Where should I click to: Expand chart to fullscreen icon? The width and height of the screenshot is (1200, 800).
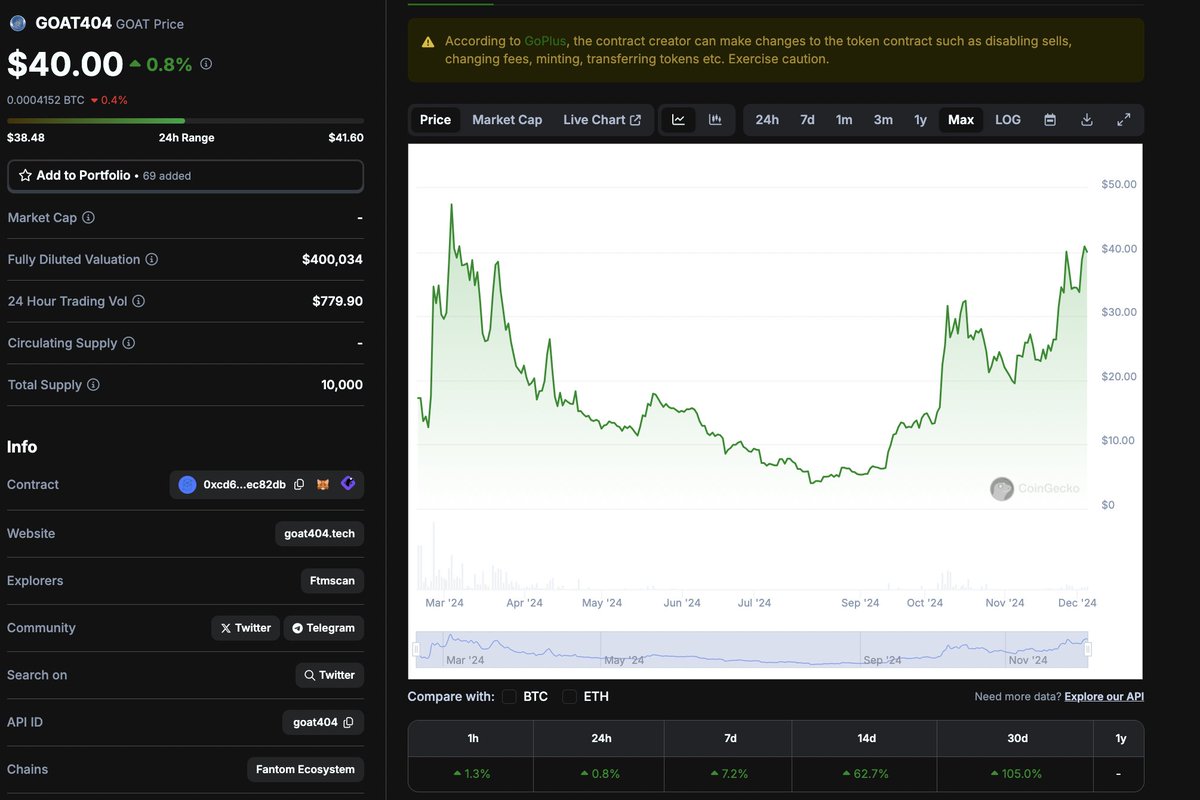click(x=1124, y=120)
